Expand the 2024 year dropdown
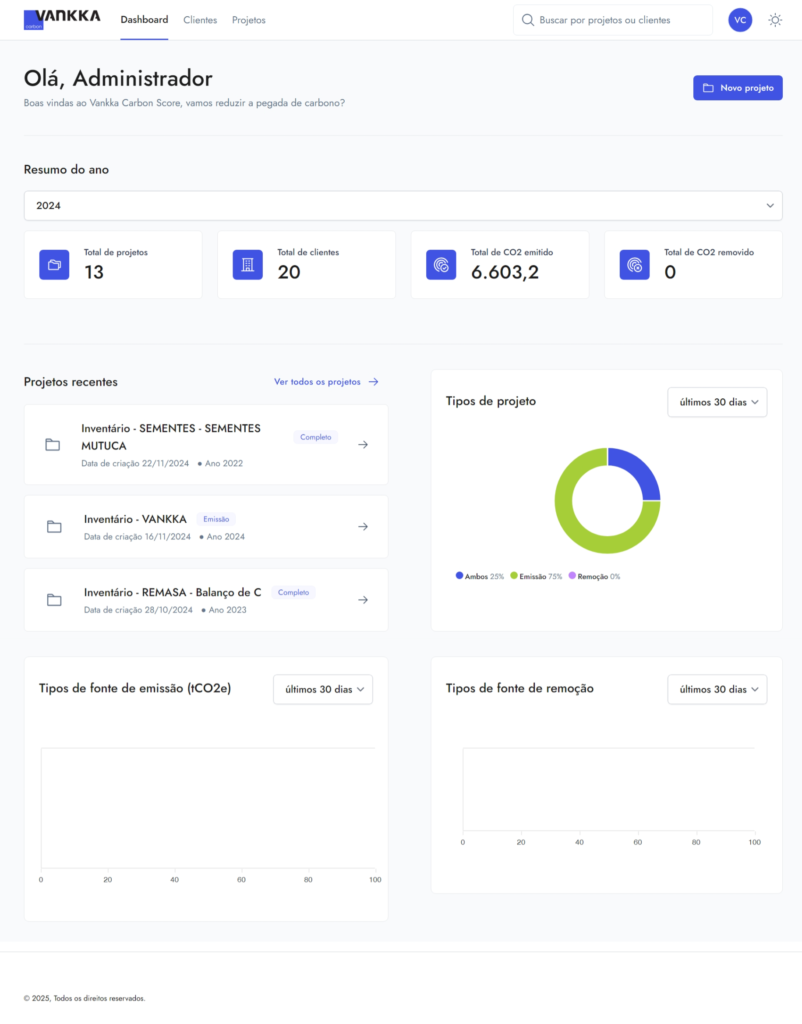802x1024 pixels. (x=403, y=205)
